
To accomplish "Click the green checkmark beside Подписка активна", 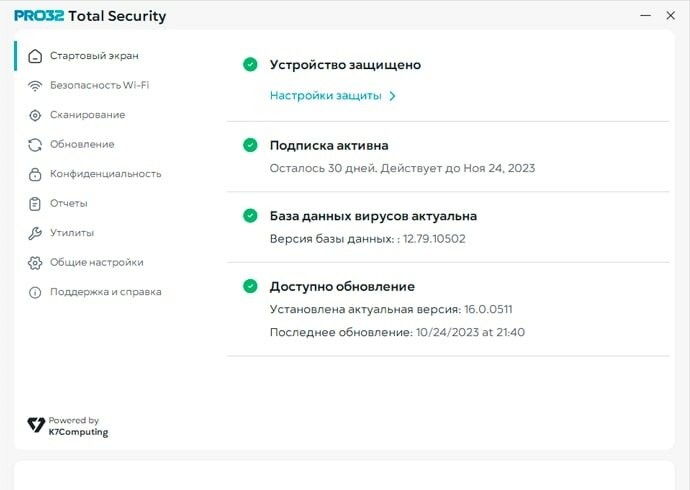I will (x=250, y=145).
